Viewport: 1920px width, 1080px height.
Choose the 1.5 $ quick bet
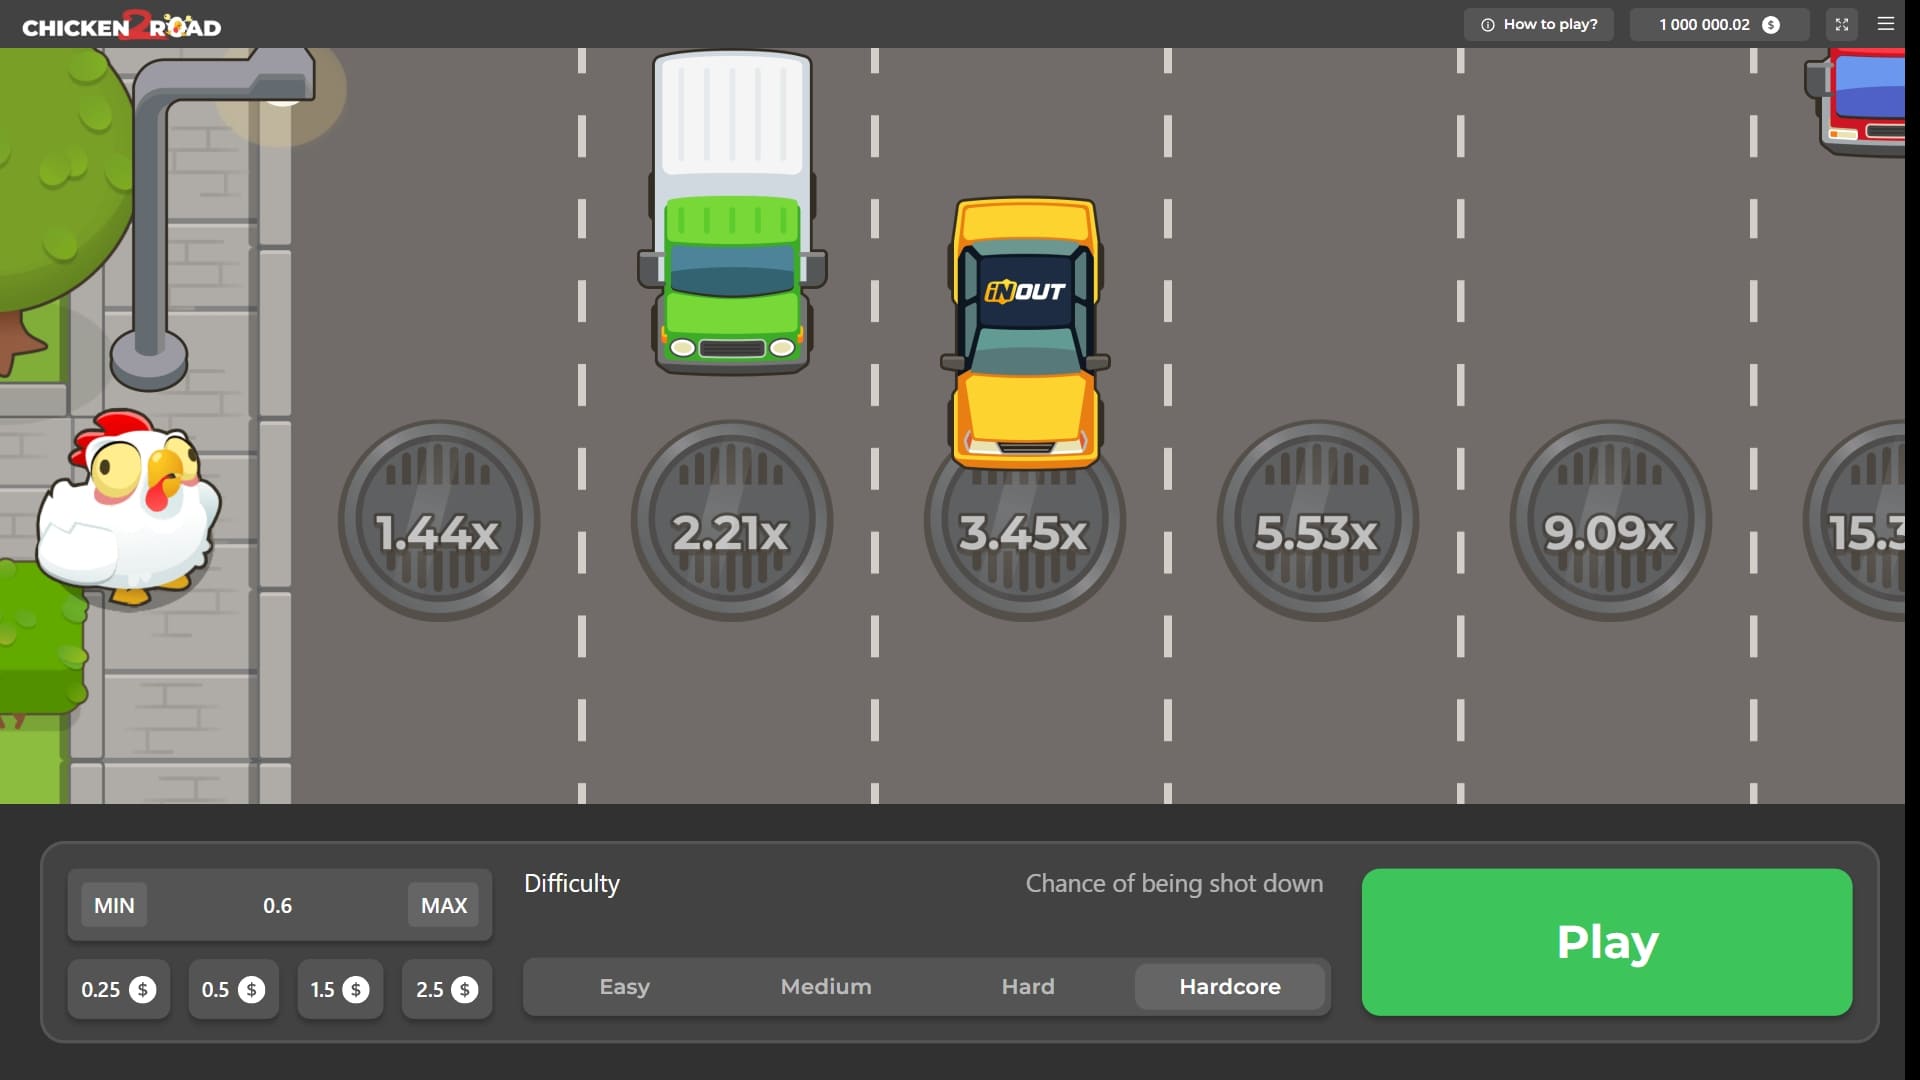pyautogui.click(x=340, y=989)
